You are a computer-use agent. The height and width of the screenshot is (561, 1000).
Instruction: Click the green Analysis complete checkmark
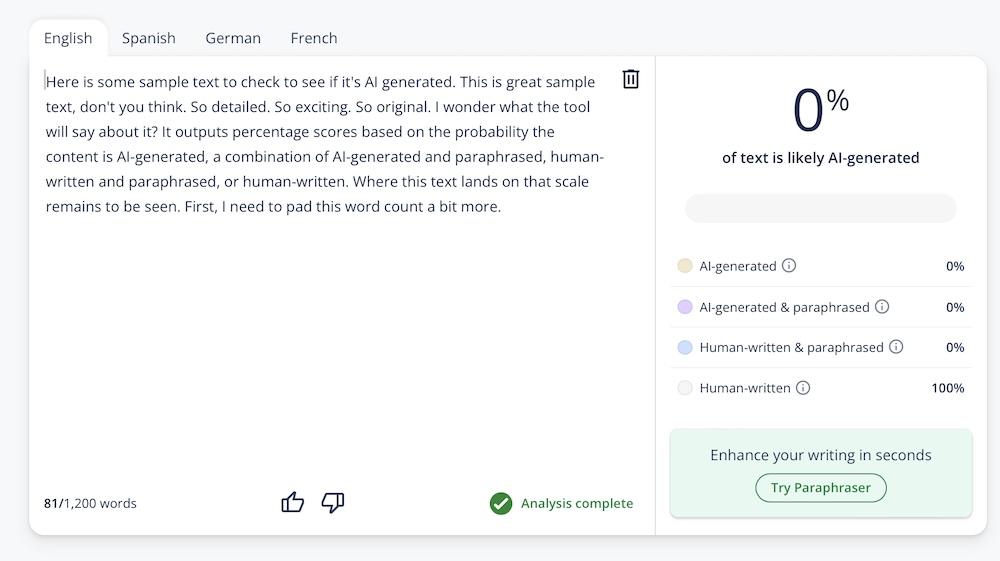pyautogui.click(x=501, y=503)
